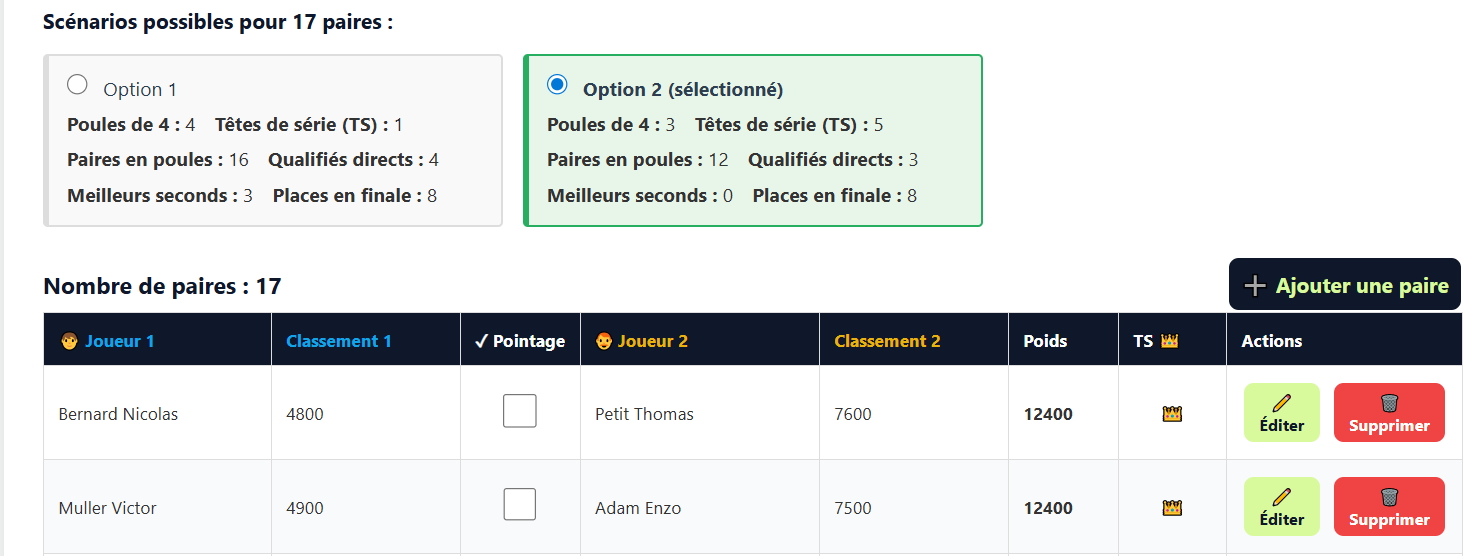Click the plus icon on Ajouter button
The image size is (1464, 556).
point(1254,286)
